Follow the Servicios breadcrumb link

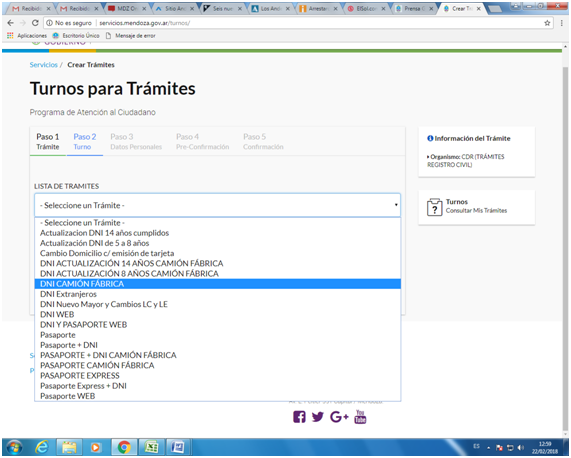(x=43, y=65)
